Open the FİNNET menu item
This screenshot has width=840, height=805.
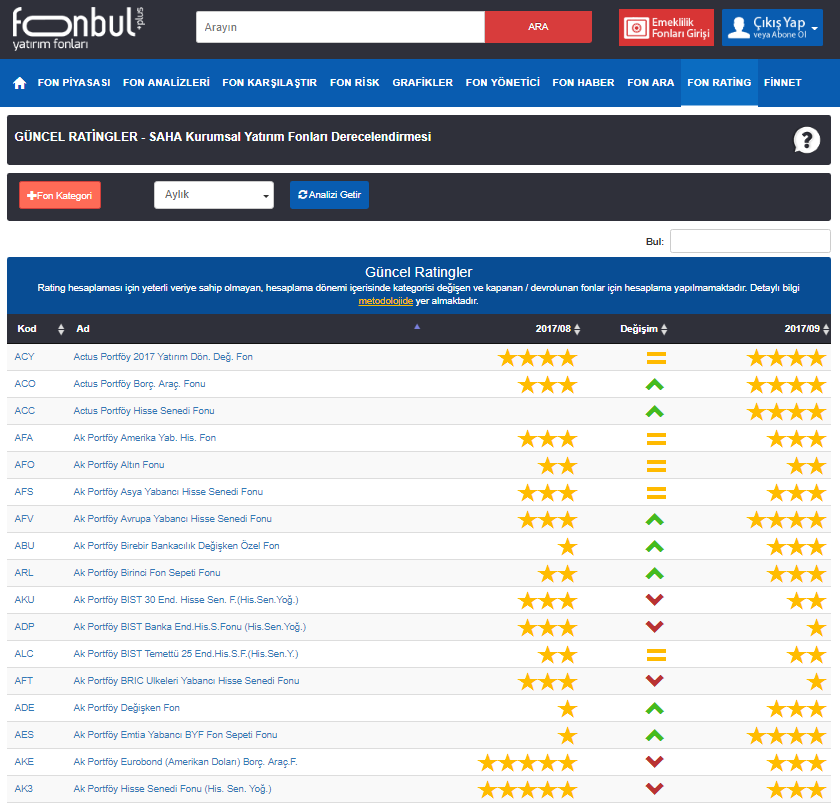point(783,83)
